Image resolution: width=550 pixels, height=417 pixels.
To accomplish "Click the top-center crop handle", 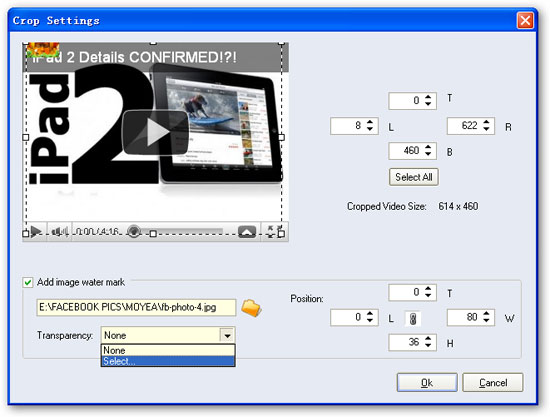I will tap(153, 43).
